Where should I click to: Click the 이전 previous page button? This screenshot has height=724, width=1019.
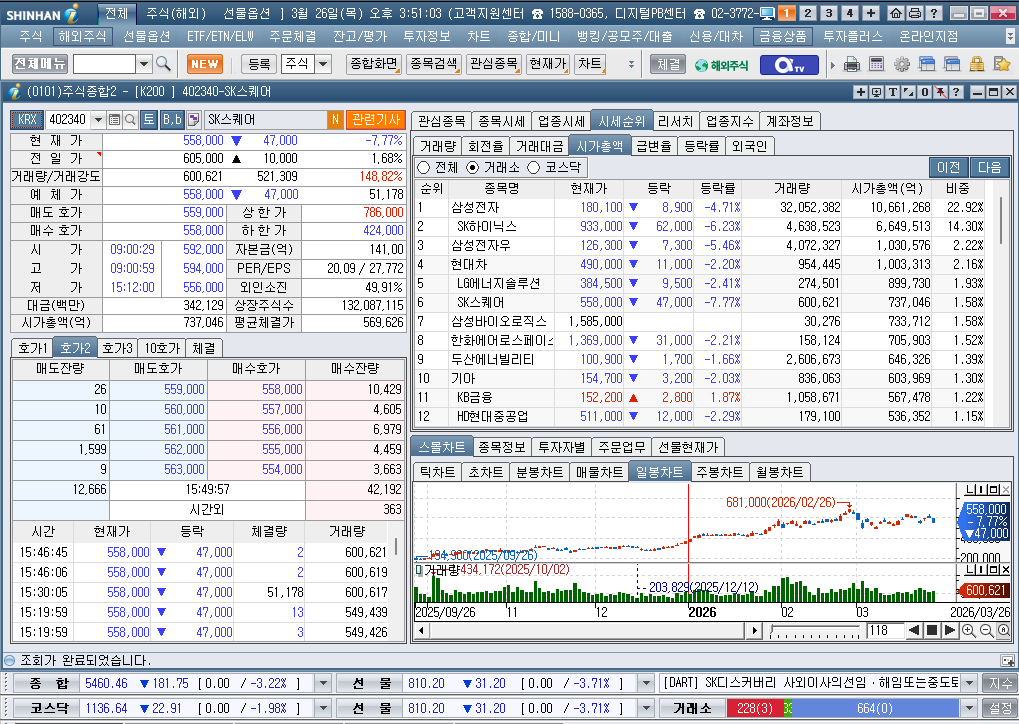[948, 168]
